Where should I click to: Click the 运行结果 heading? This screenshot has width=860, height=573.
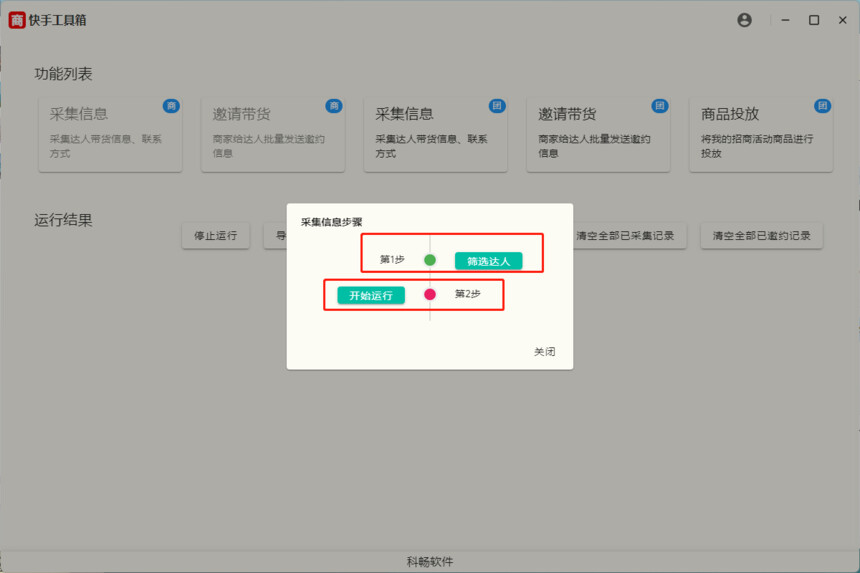coord(63,220)
